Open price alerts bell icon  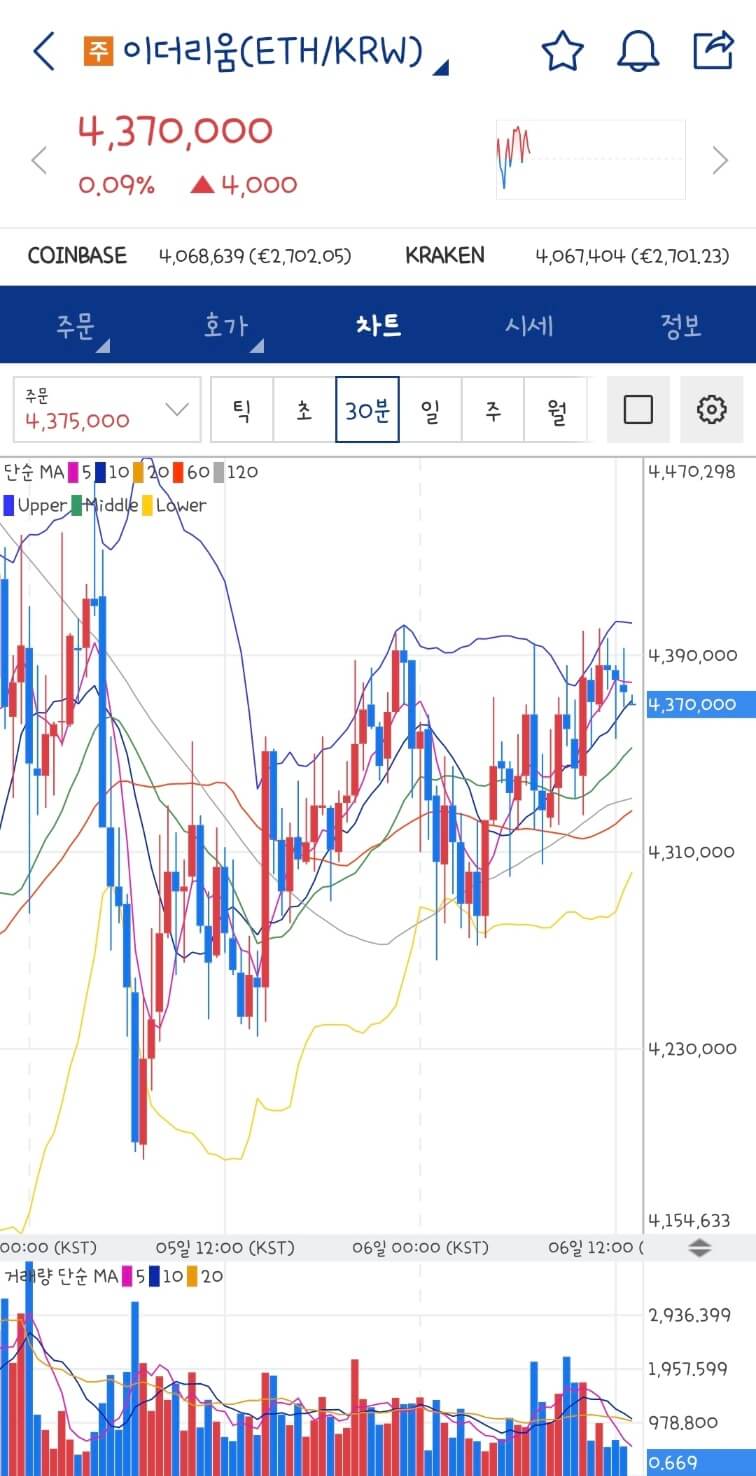pyautogui.click(x=638, y=51)
